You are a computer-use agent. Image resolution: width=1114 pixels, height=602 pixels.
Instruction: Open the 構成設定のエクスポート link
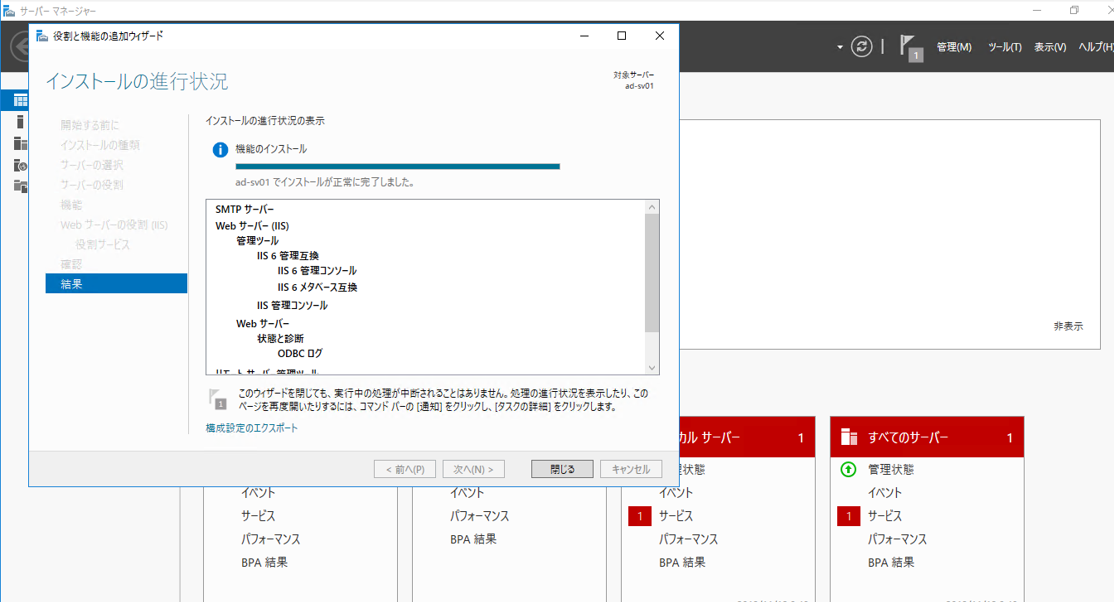252,428
